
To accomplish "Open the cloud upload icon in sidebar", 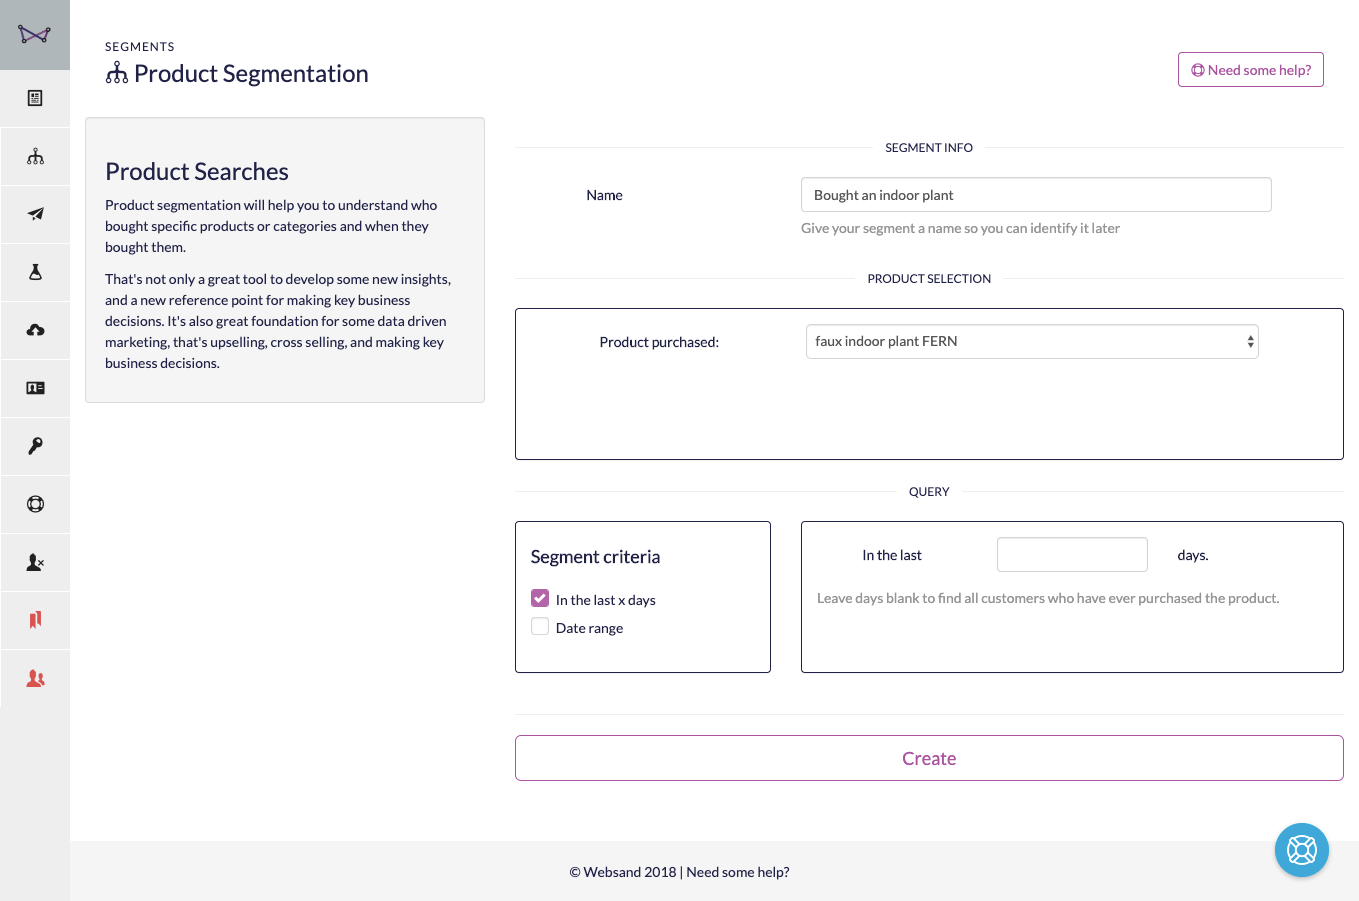I will tap(35, 330).
